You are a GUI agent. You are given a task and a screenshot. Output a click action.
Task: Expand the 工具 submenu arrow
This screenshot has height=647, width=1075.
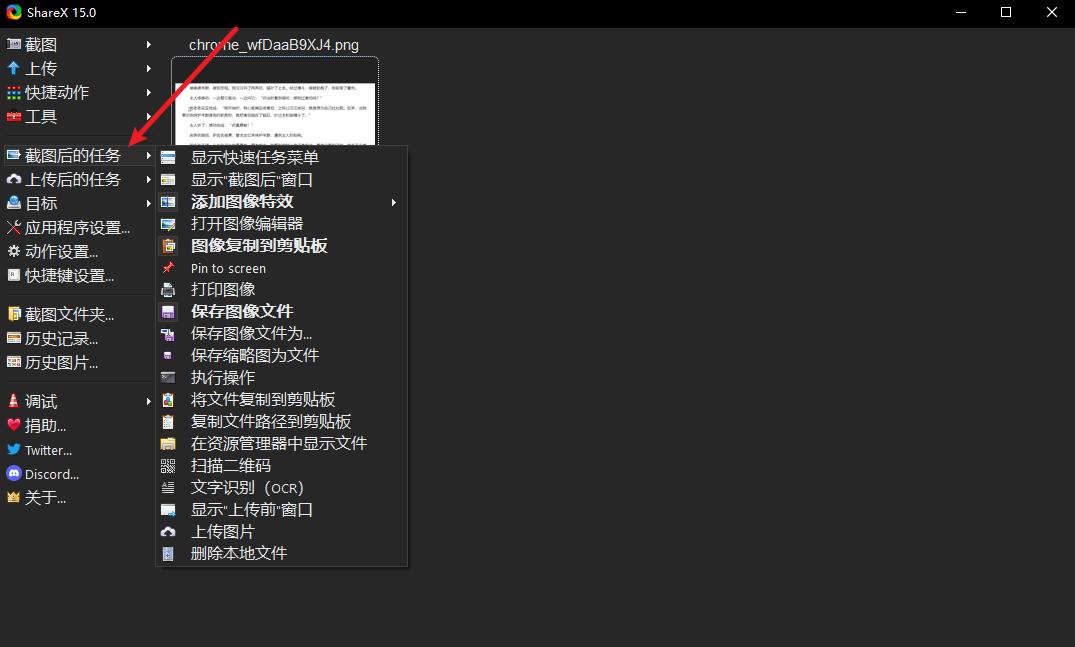click(x=148, y=117)
